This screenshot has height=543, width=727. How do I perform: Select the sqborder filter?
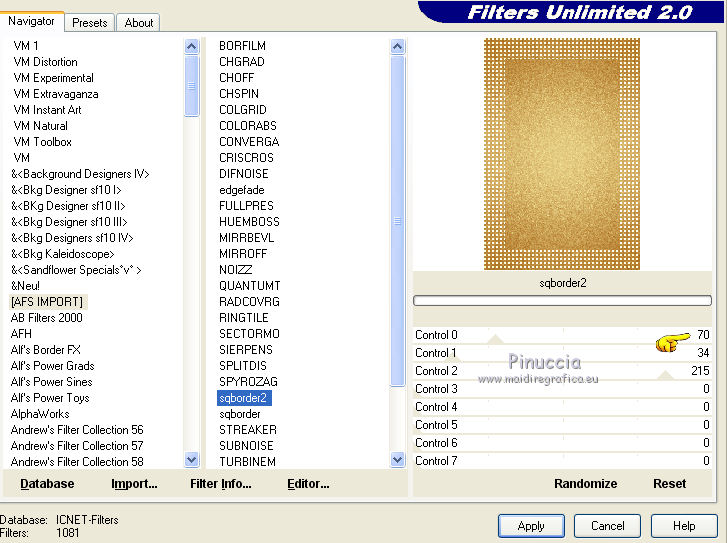point(239,414)
